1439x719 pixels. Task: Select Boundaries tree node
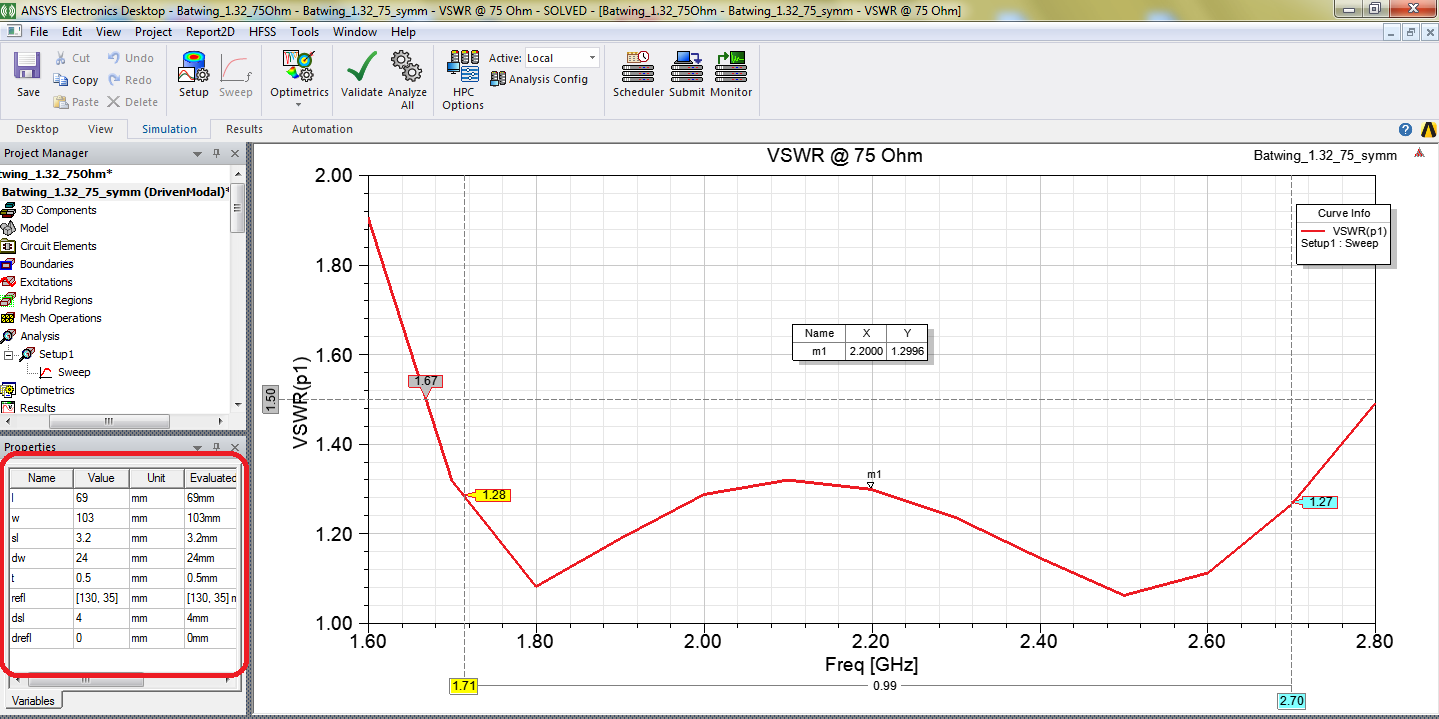click(x=46, y=264)
